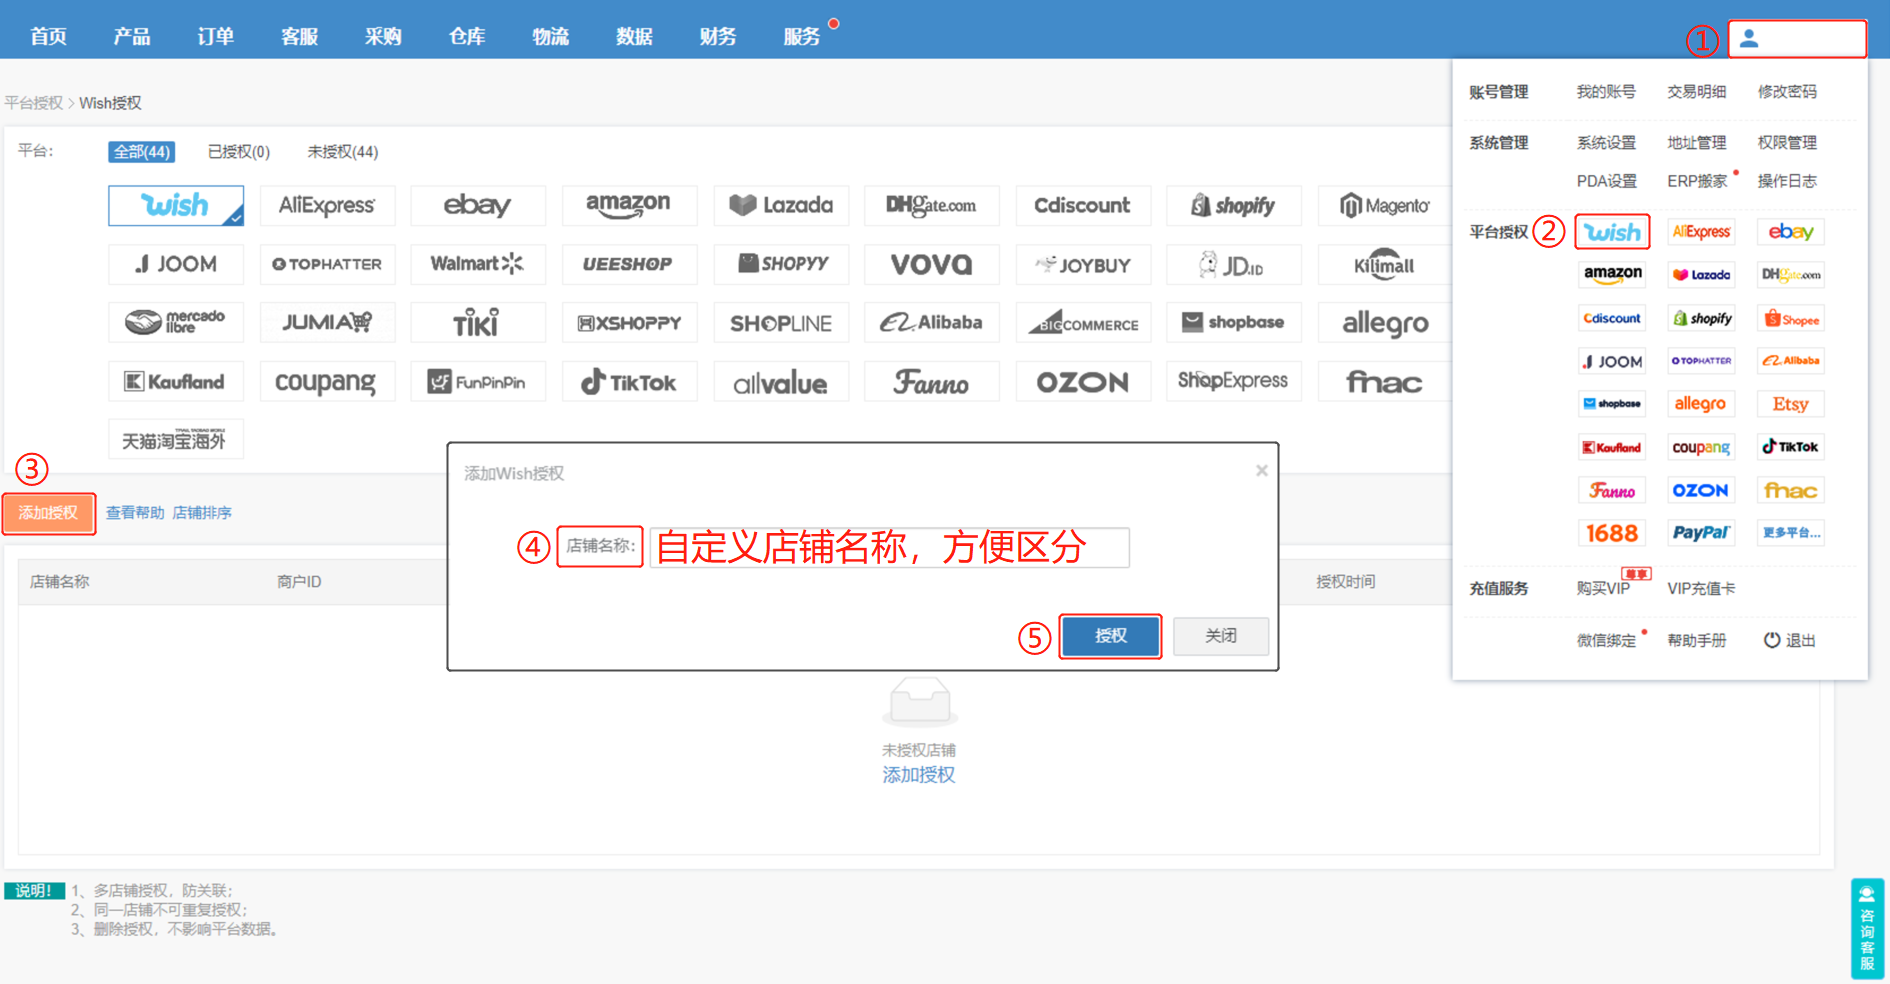1890x984 pixels.
Task: Open 修改密码 in account panel
Action: 1787,92
